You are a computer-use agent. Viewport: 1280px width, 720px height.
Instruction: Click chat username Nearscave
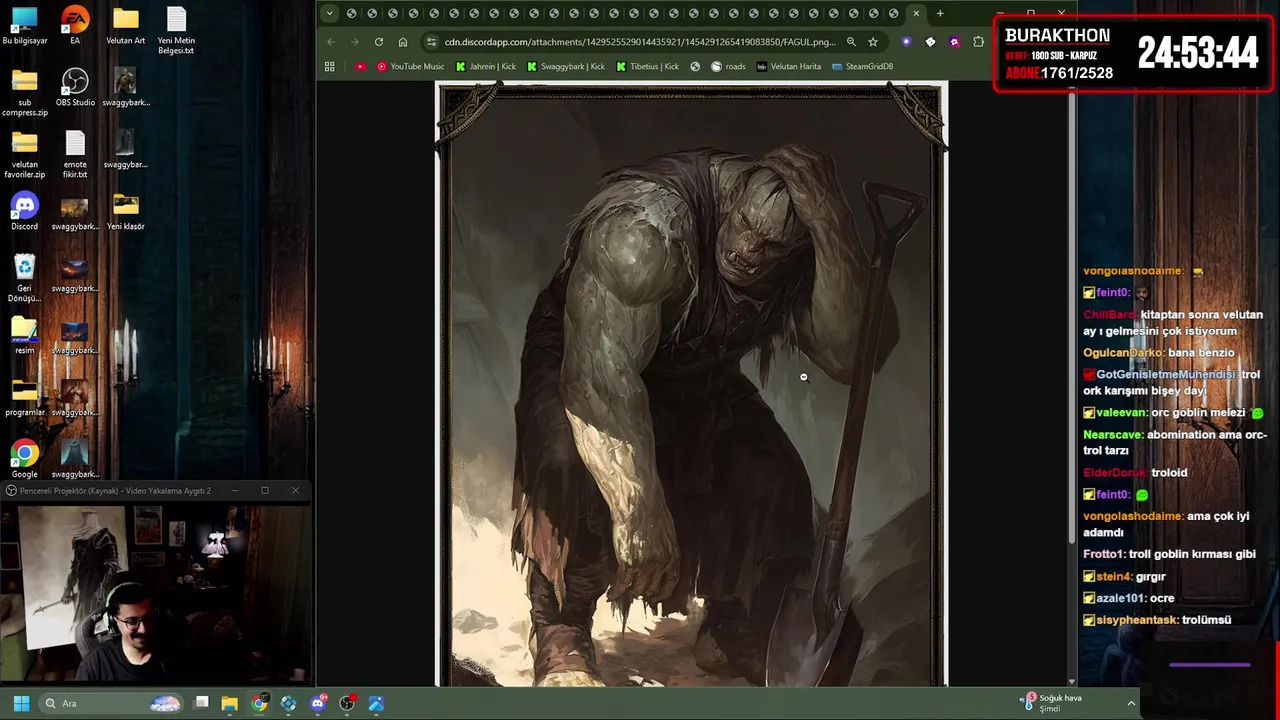1112,435
